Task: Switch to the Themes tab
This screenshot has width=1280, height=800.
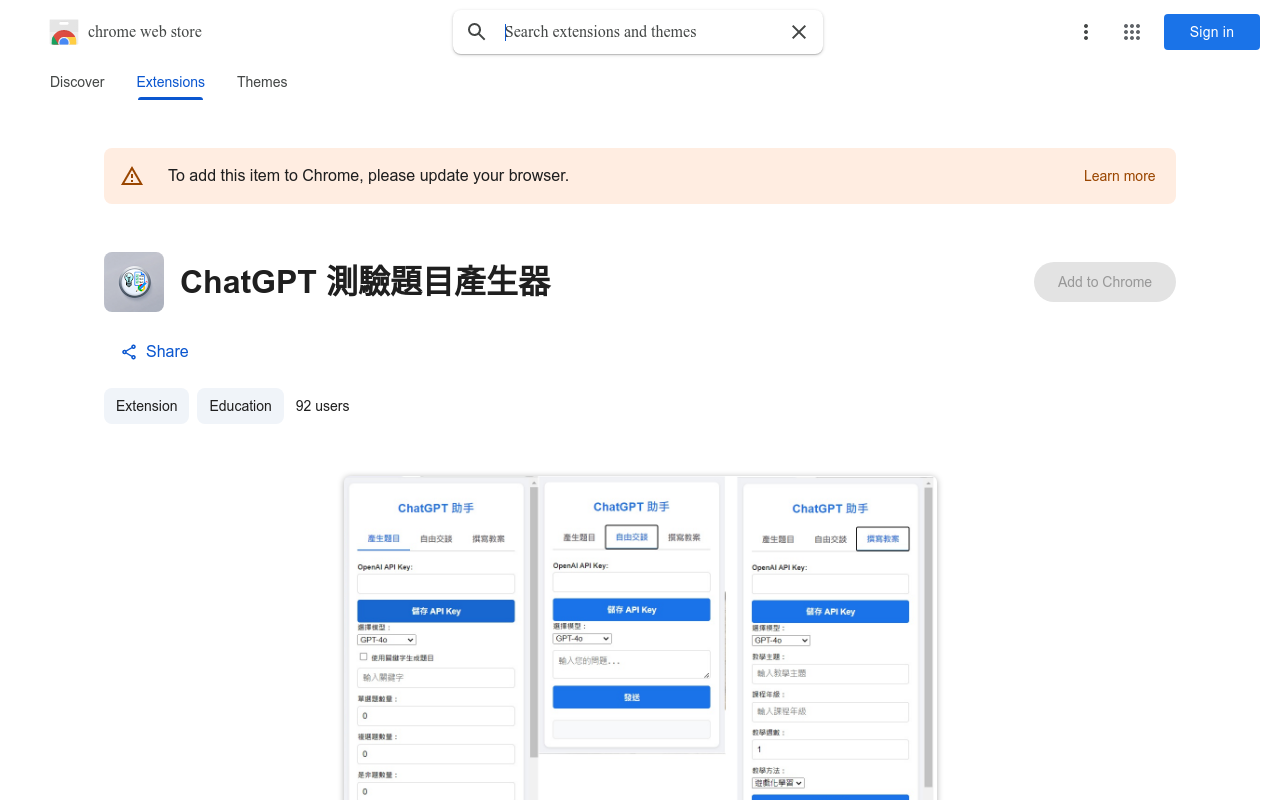Action: (262, 82)
